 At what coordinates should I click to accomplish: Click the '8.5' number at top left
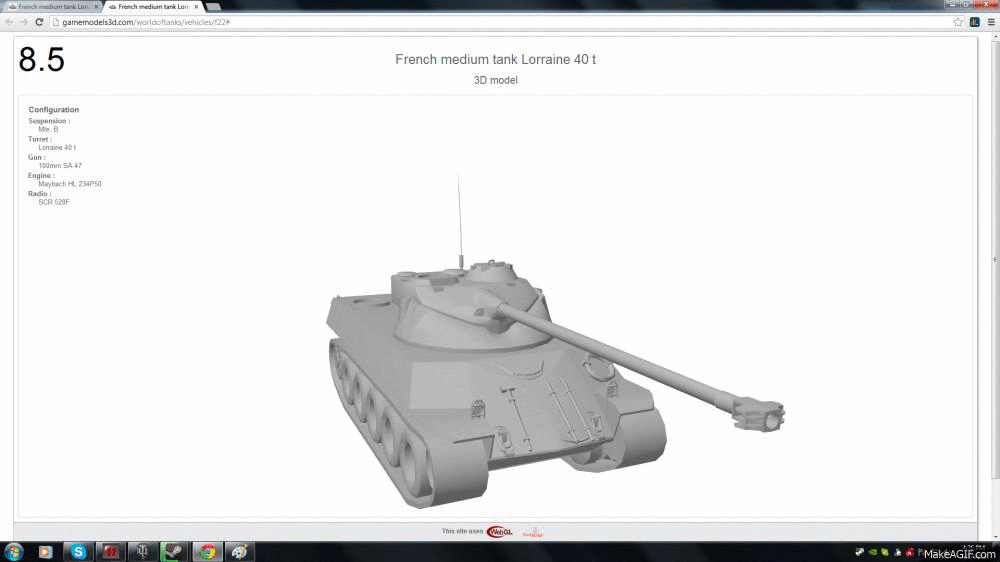[x=41, y=60]
